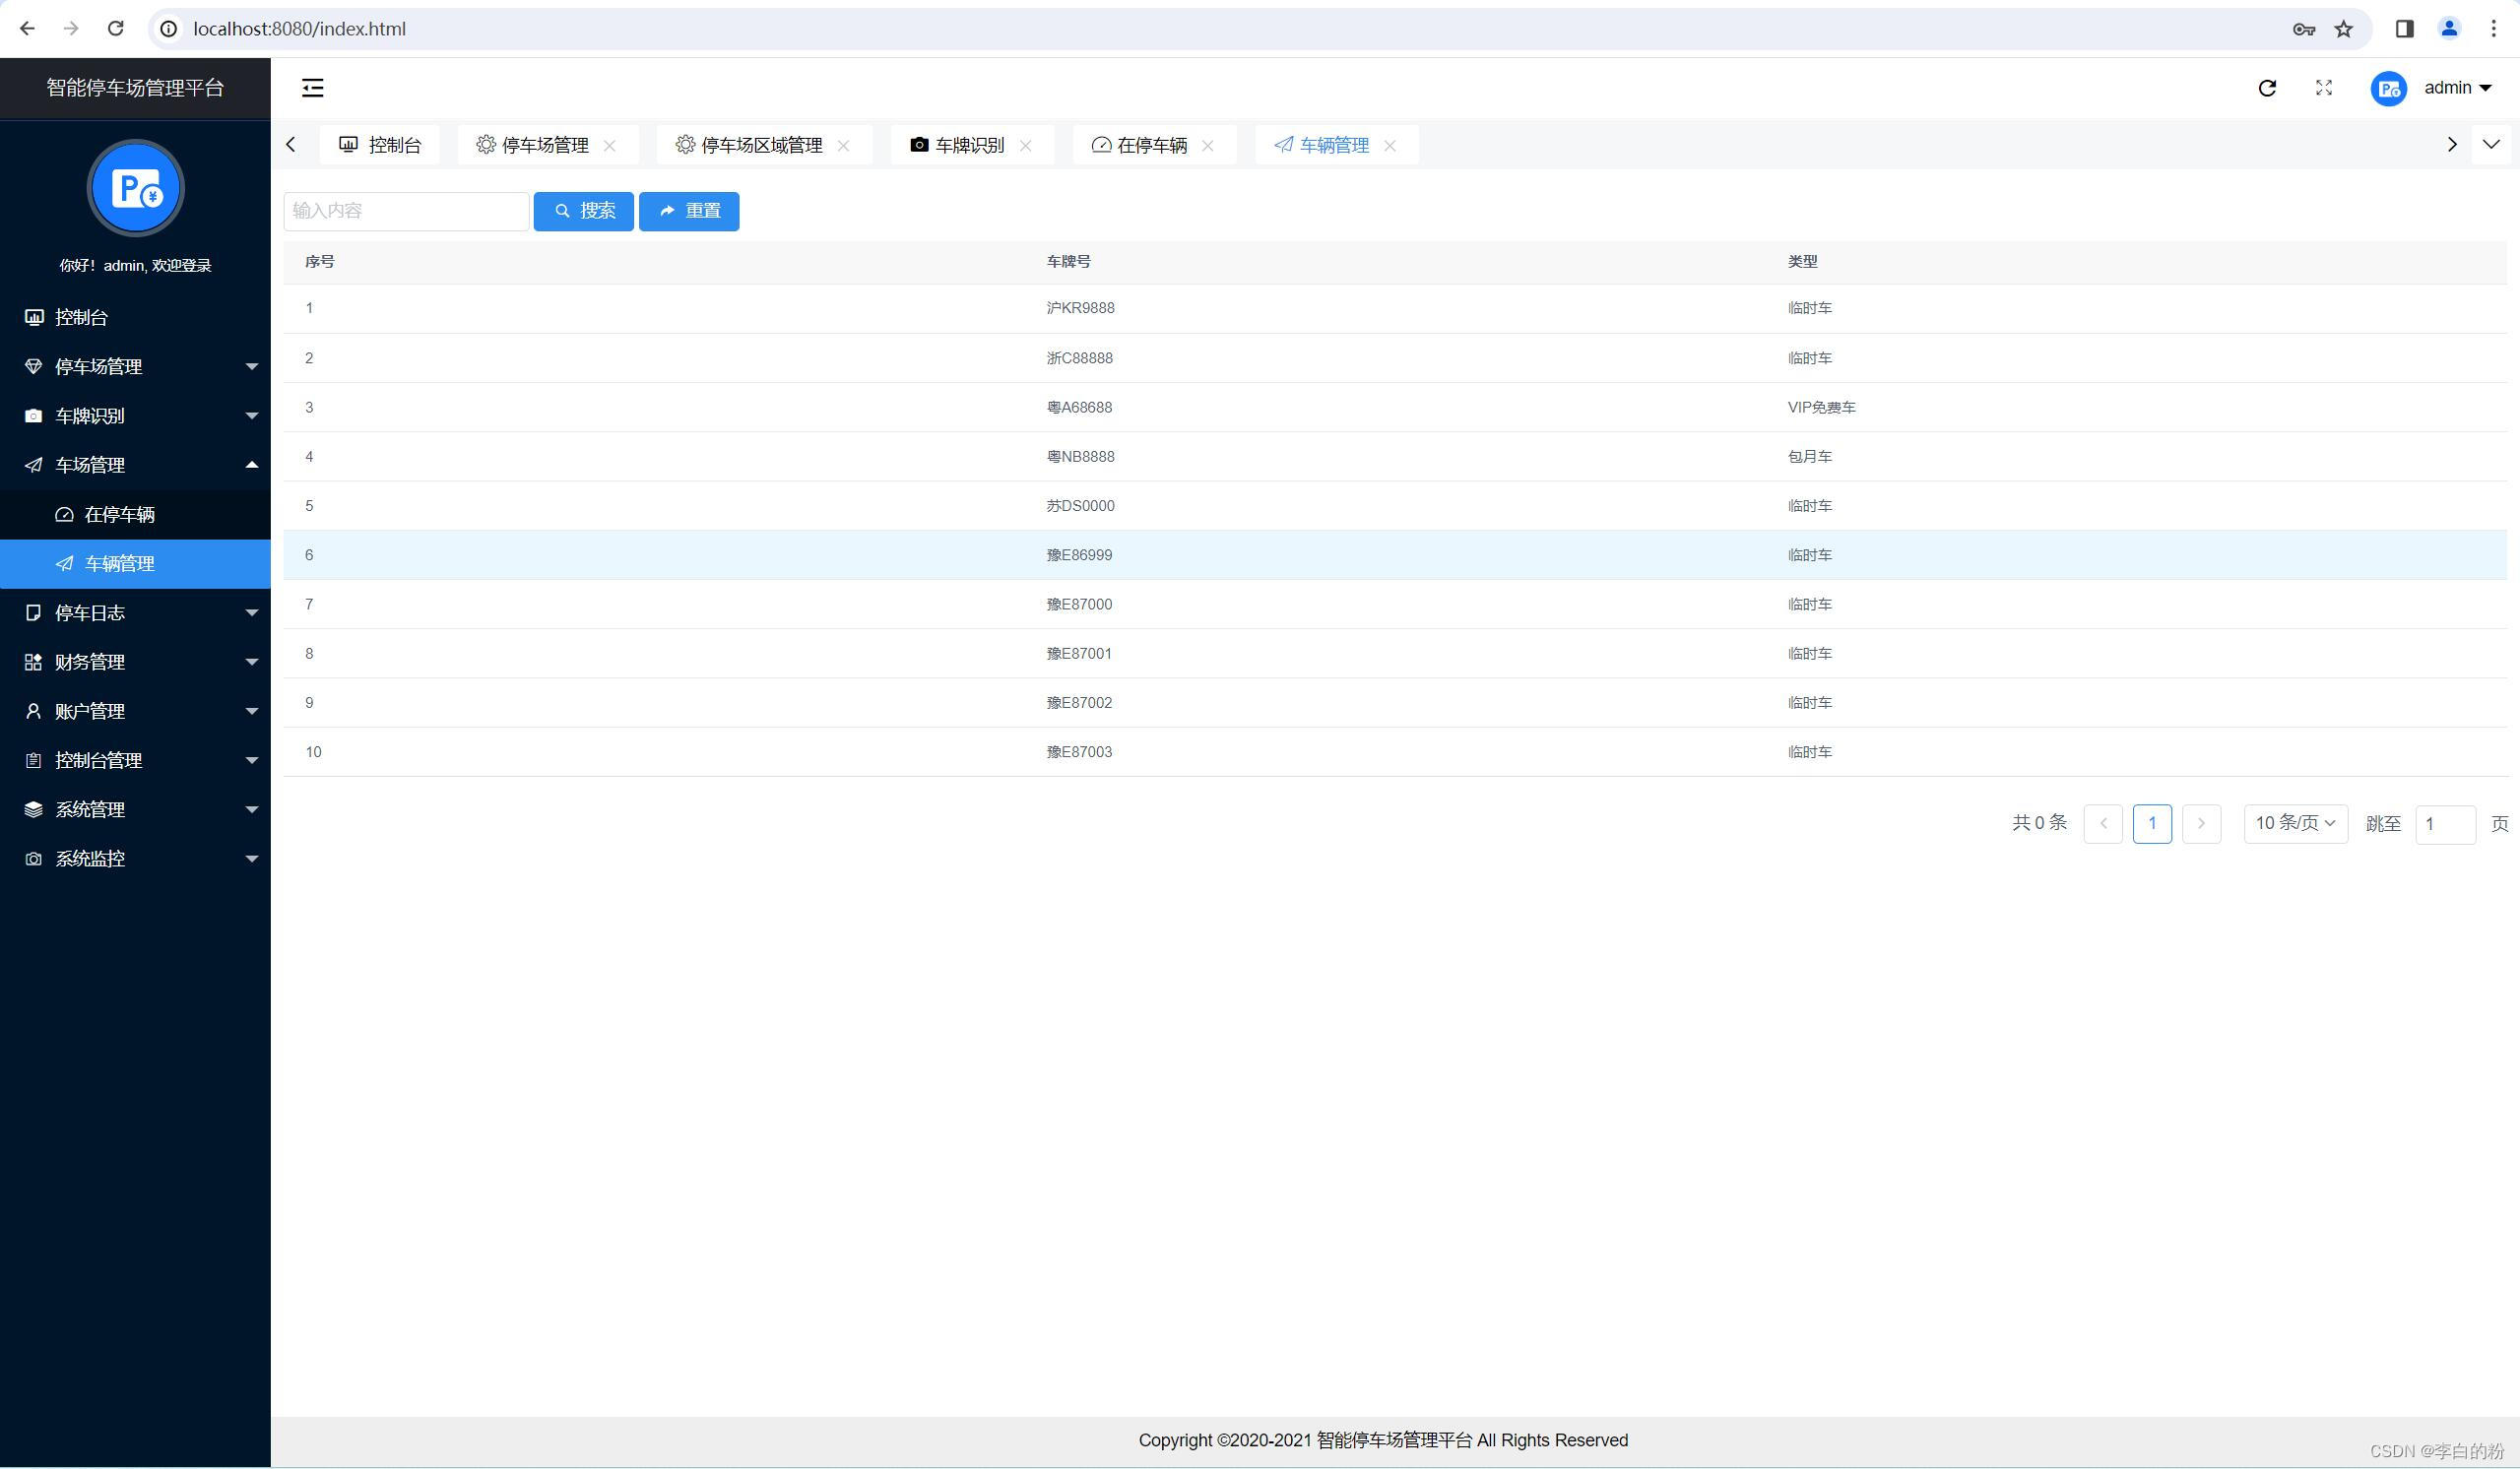Image resolution: width=2520 pixels, height=1469 pixels.
Task: Click the parking logo avatar in sidebar
Action: tap(136, 188)
